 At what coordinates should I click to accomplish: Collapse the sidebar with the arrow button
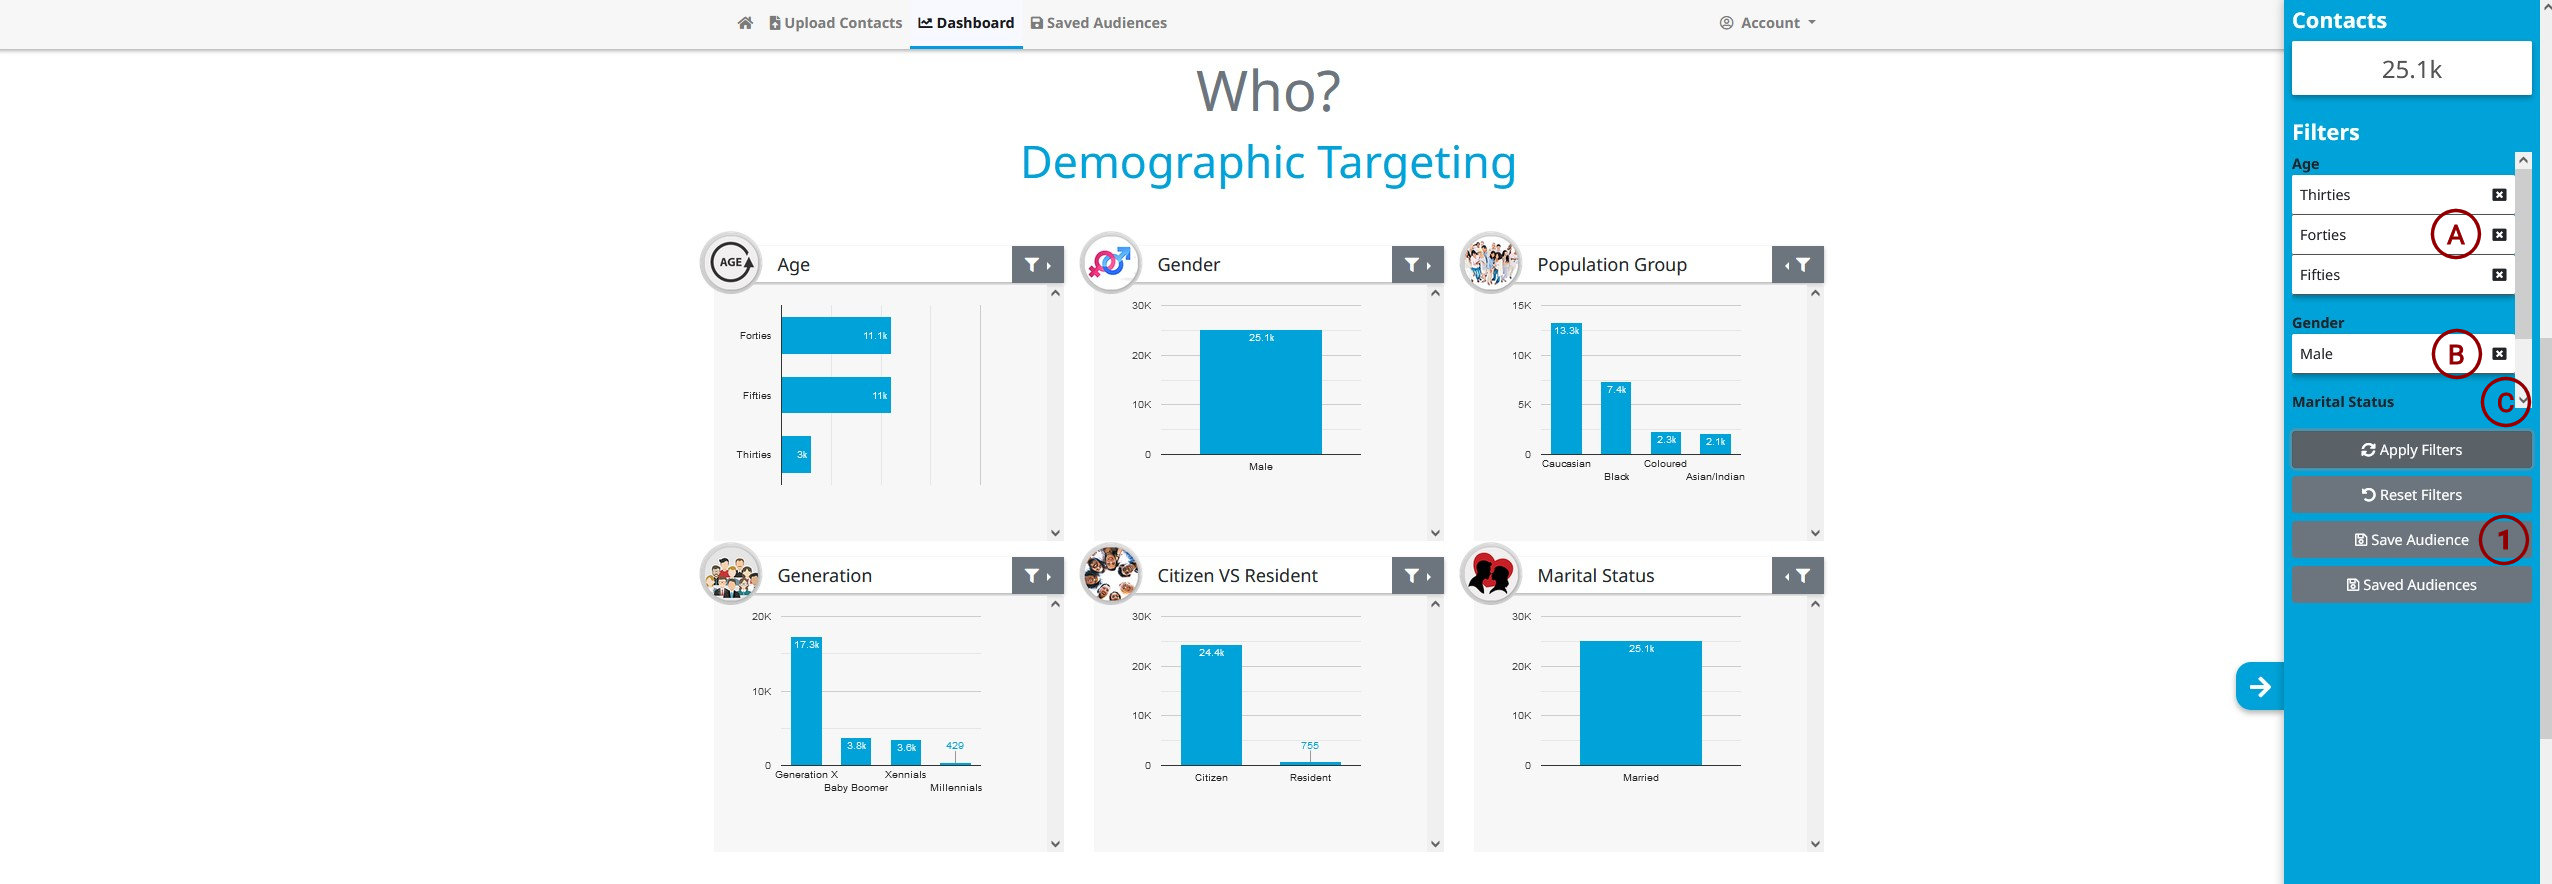click(x=2260, y=687)
